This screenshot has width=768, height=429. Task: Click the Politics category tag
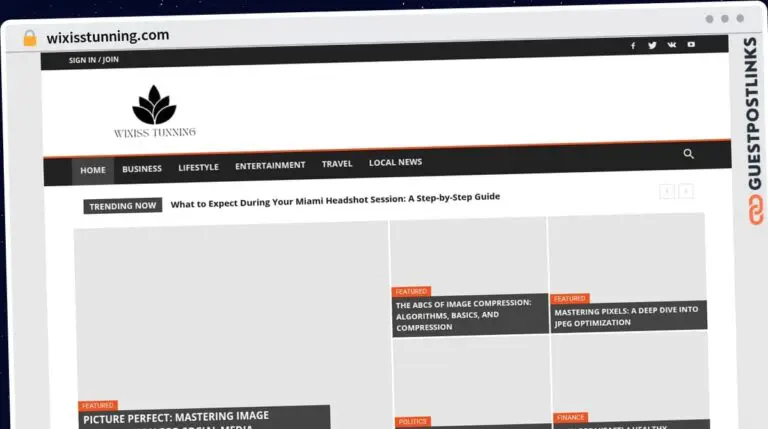tap(412, 422)
